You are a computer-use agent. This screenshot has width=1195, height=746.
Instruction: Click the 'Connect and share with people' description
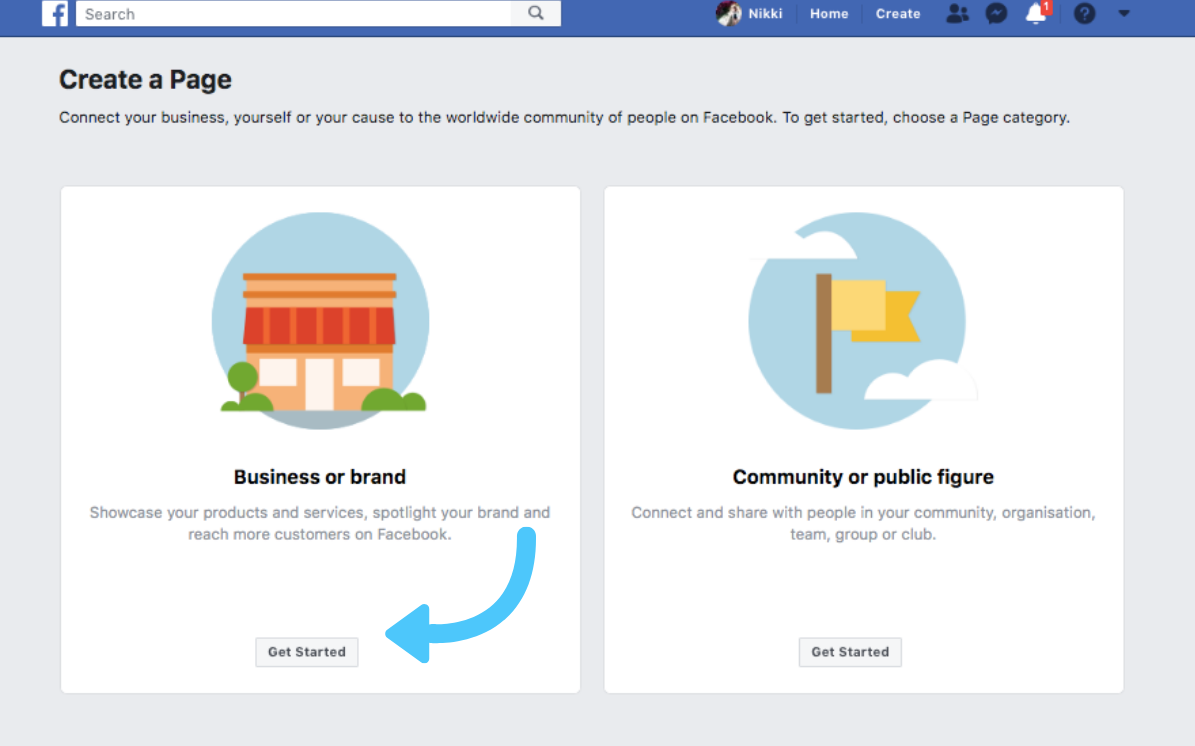point(863,523)
